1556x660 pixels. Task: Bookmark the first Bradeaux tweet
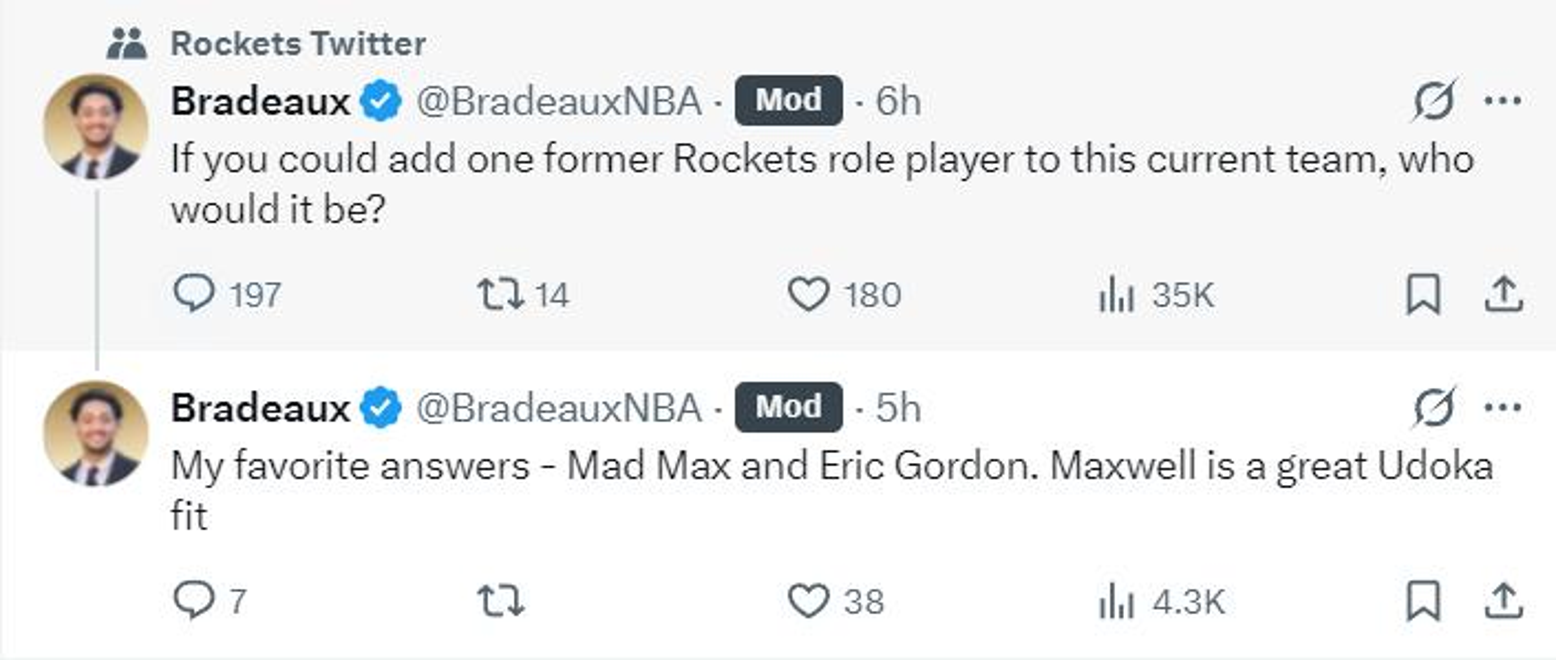pyautogui.click(x=1422, y=295)
